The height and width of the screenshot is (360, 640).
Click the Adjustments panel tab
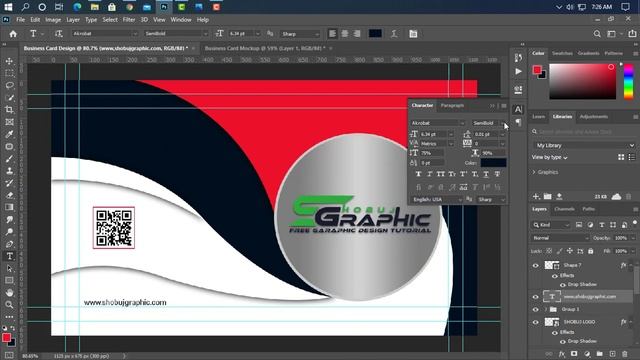[x=594, y=117]
